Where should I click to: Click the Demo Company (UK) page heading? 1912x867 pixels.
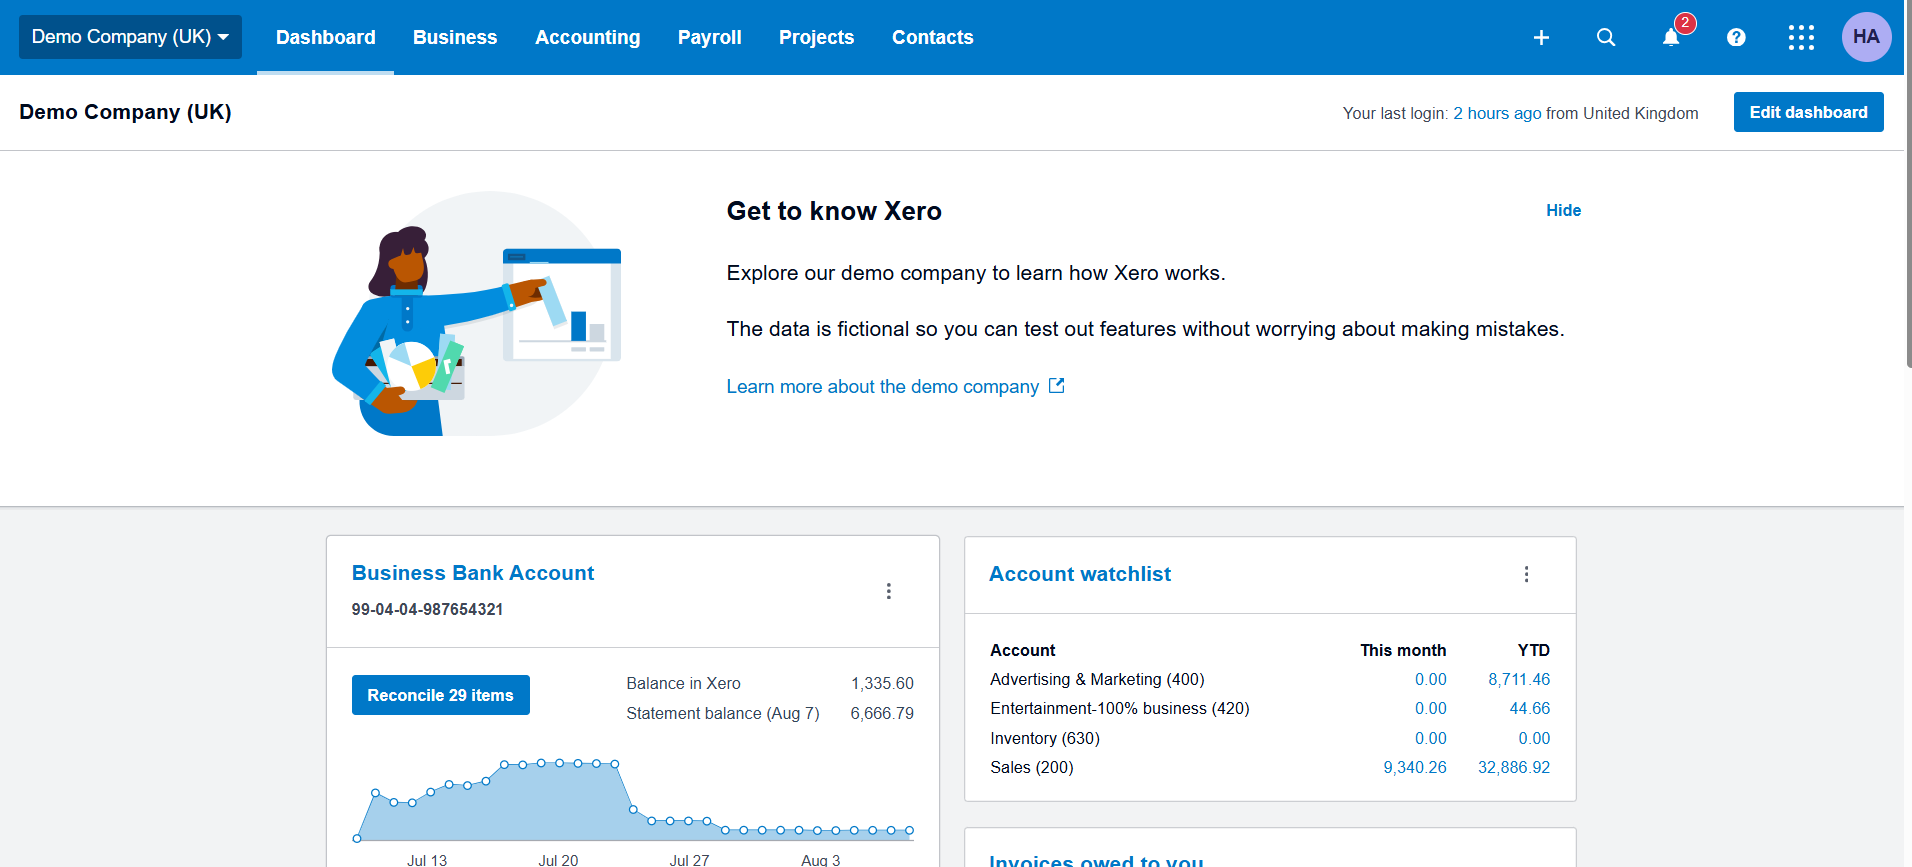tap(125, 112)
